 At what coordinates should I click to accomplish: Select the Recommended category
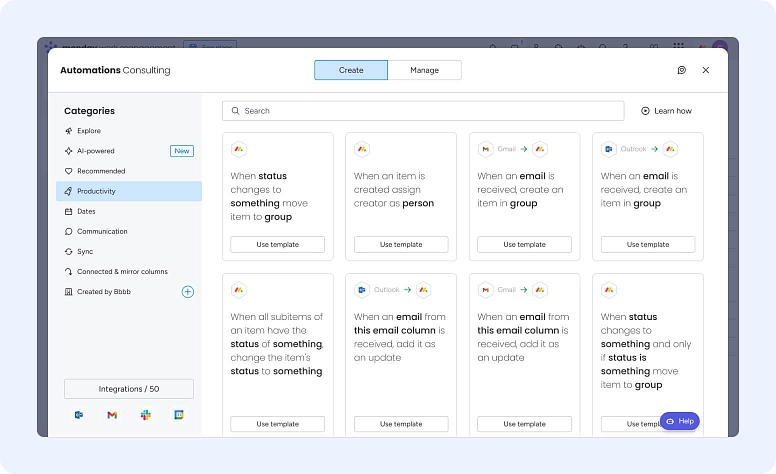101,171
